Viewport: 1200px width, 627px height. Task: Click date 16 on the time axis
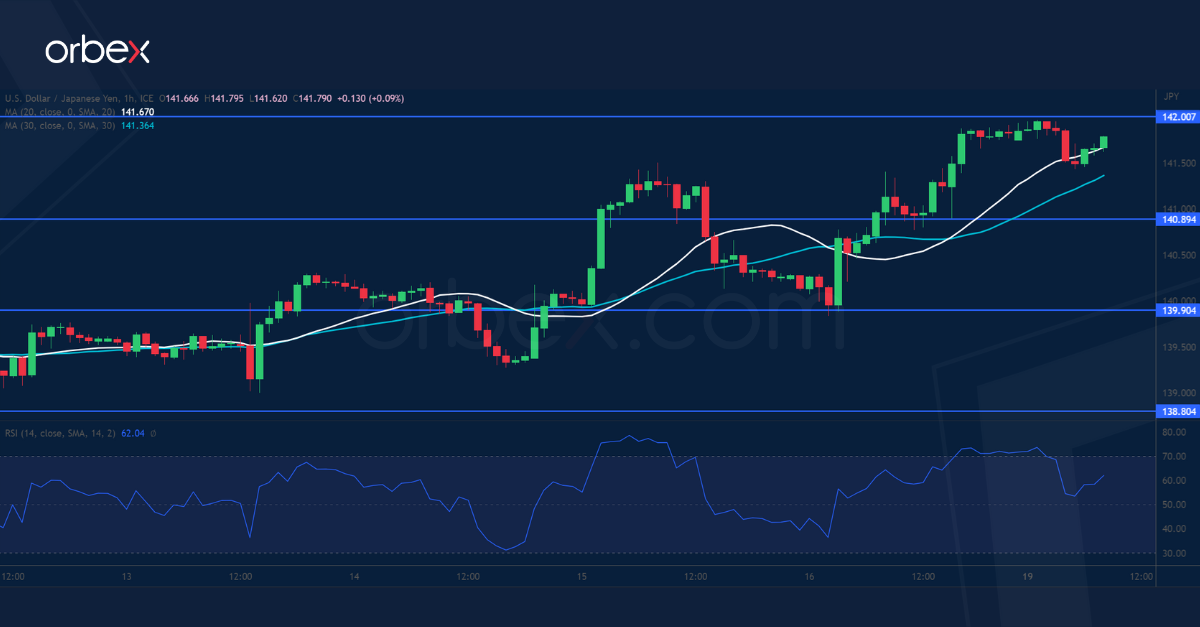click(809, 577)
